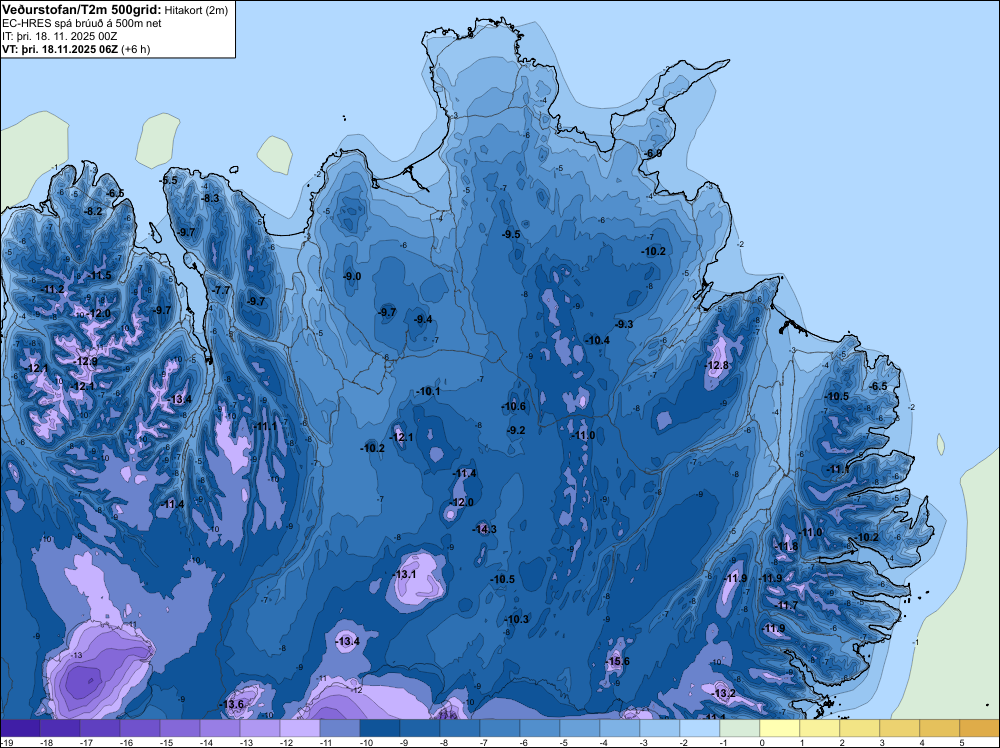1000x748 pixels.
Task: Click the -9.0 temperature value
Action: (x=351, y=276)
